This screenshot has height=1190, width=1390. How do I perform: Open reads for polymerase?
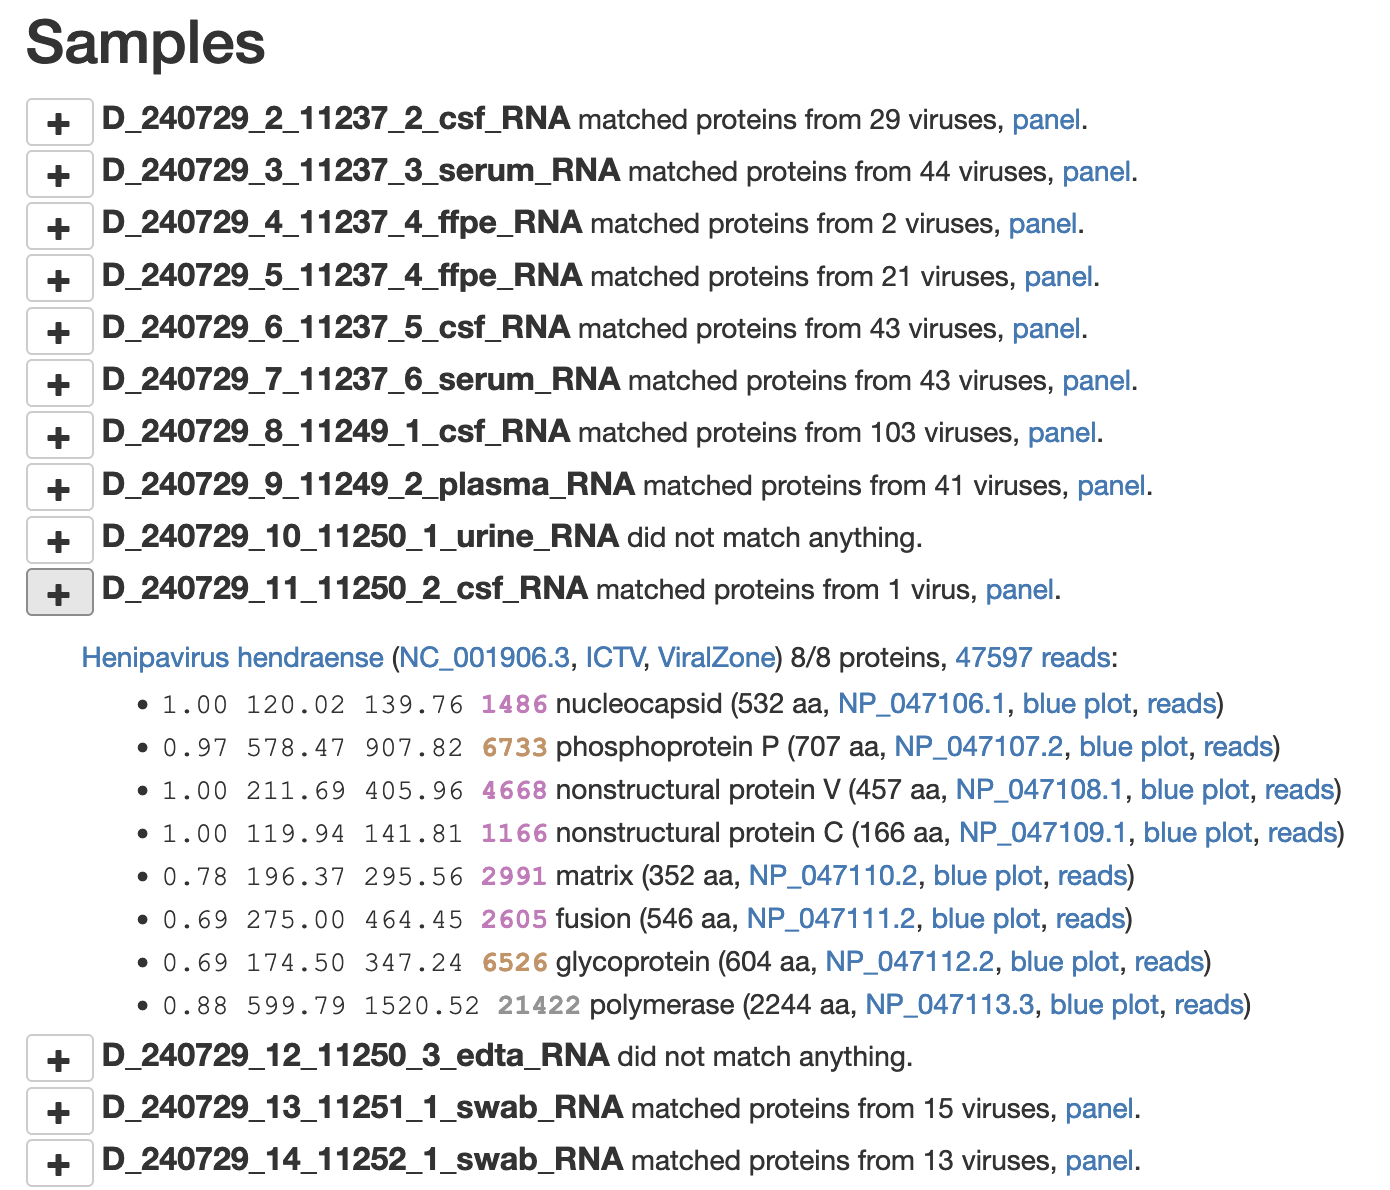click(x=1209, y=1005)
